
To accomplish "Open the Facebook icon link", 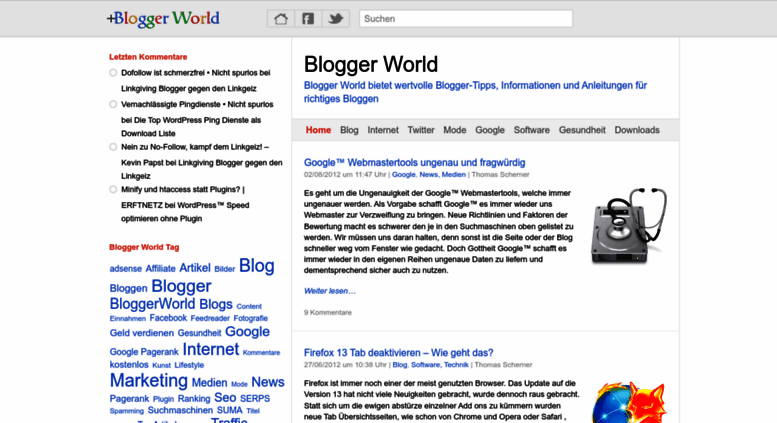I will (308, 19).
